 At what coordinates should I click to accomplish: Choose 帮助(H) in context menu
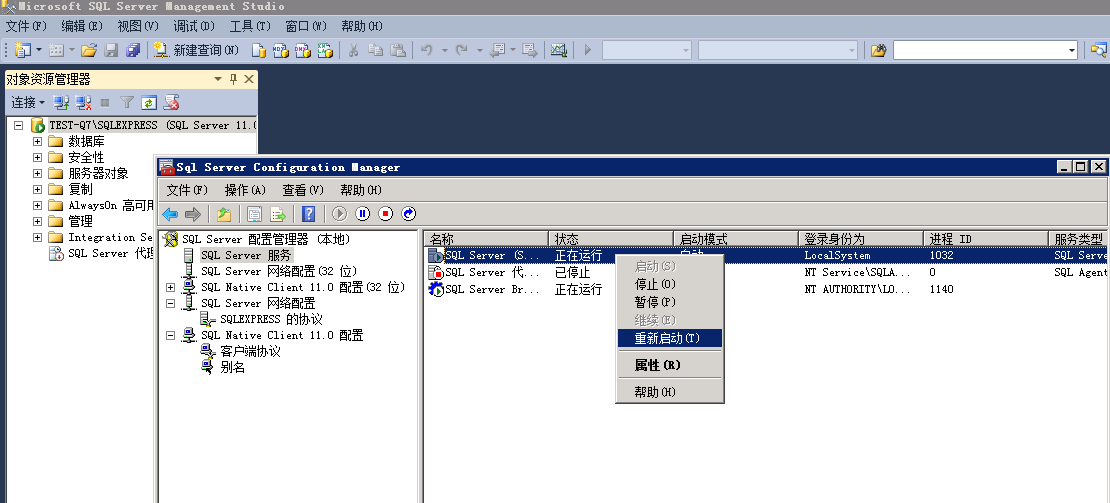tap(670, 392)
